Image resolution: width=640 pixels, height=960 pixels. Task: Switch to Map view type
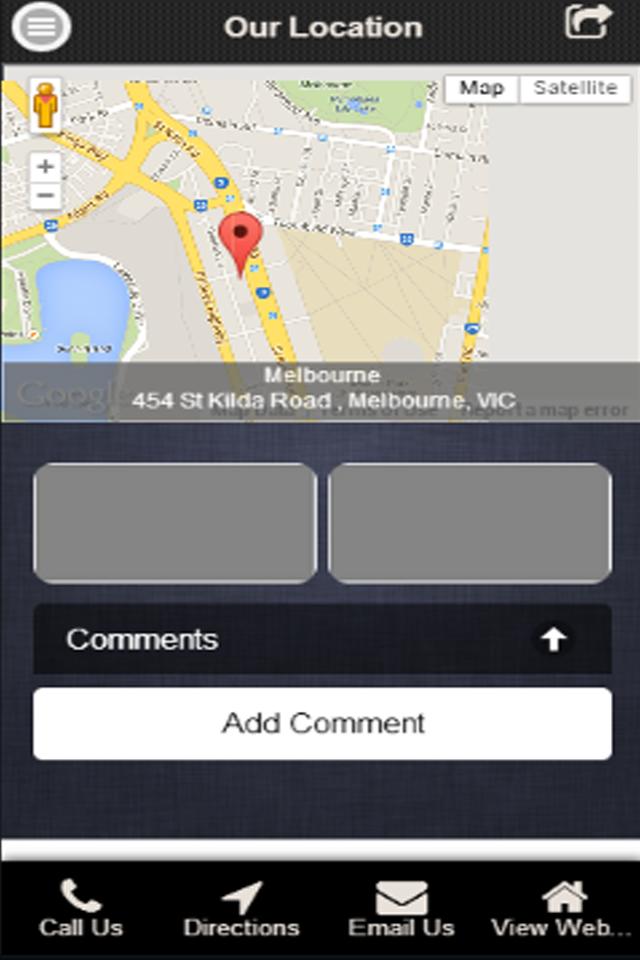(482, 88)
